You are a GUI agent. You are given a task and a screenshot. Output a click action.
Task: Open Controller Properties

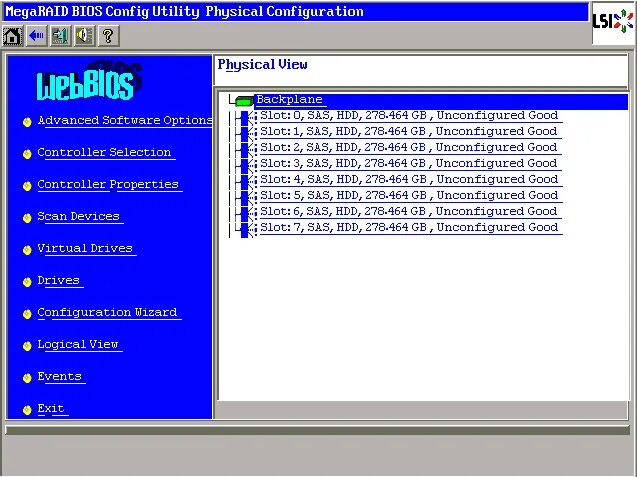tap(108, 185)
